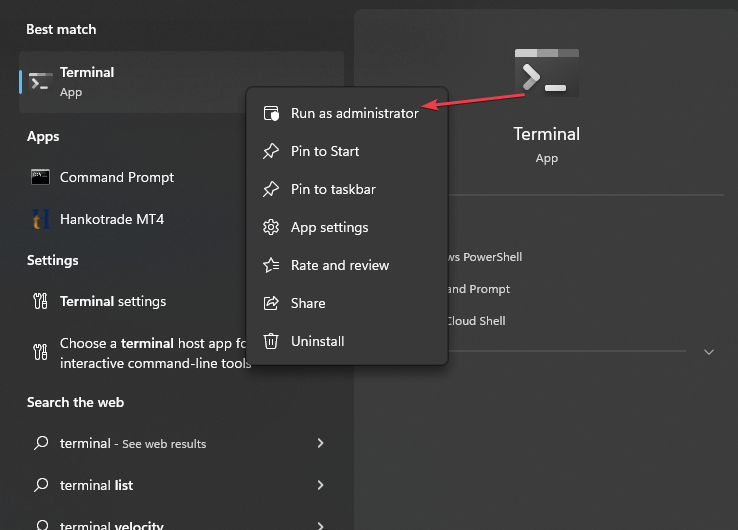Click the App settings gear icon

point(271,227)
